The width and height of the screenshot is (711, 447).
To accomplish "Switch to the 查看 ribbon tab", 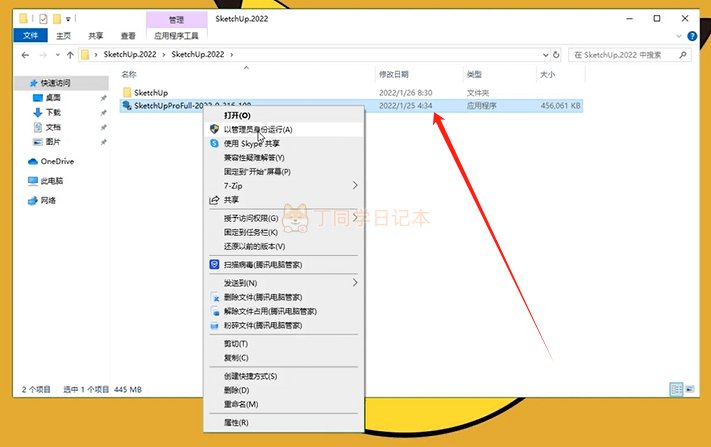I will [x=128, y=35].
